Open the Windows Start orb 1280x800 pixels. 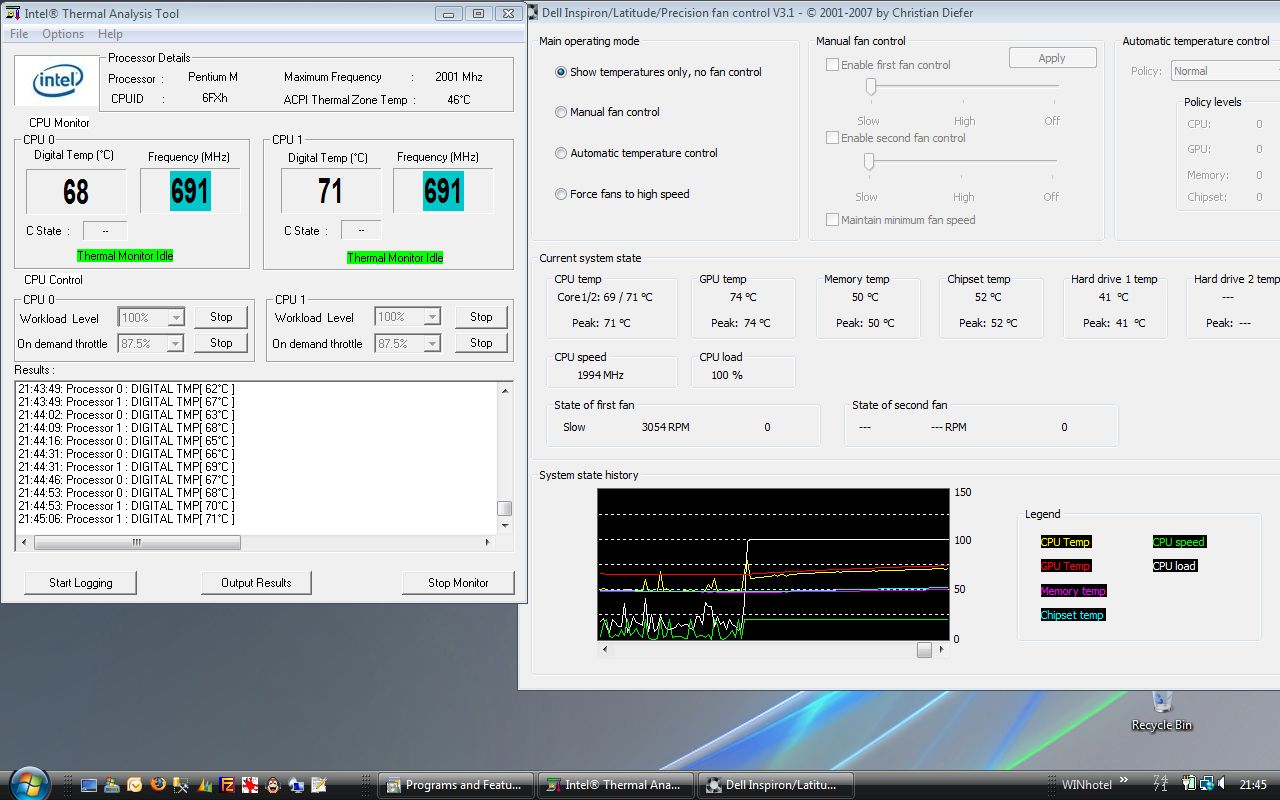[29, 784]
